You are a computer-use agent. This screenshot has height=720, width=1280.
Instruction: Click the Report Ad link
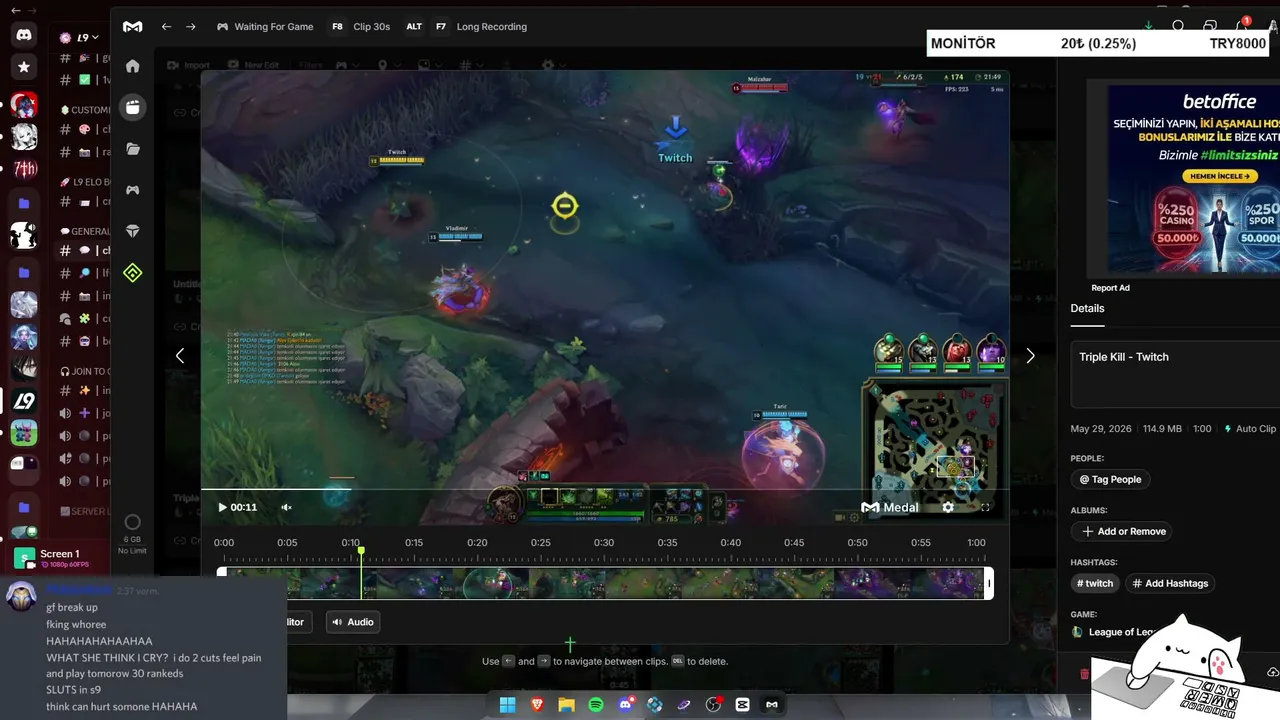(x=1110, y=288)
